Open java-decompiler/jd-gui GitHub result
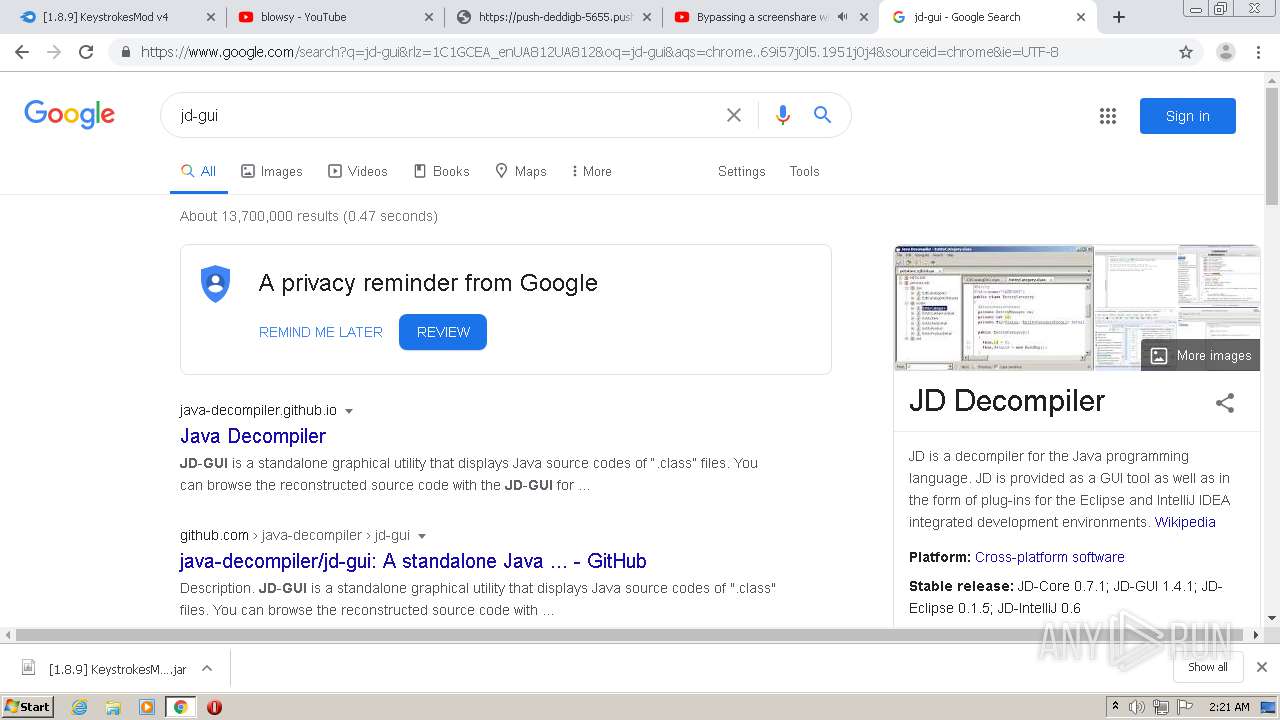The height and width of the screenshot is (720, 1280). (x=413, y=561)
